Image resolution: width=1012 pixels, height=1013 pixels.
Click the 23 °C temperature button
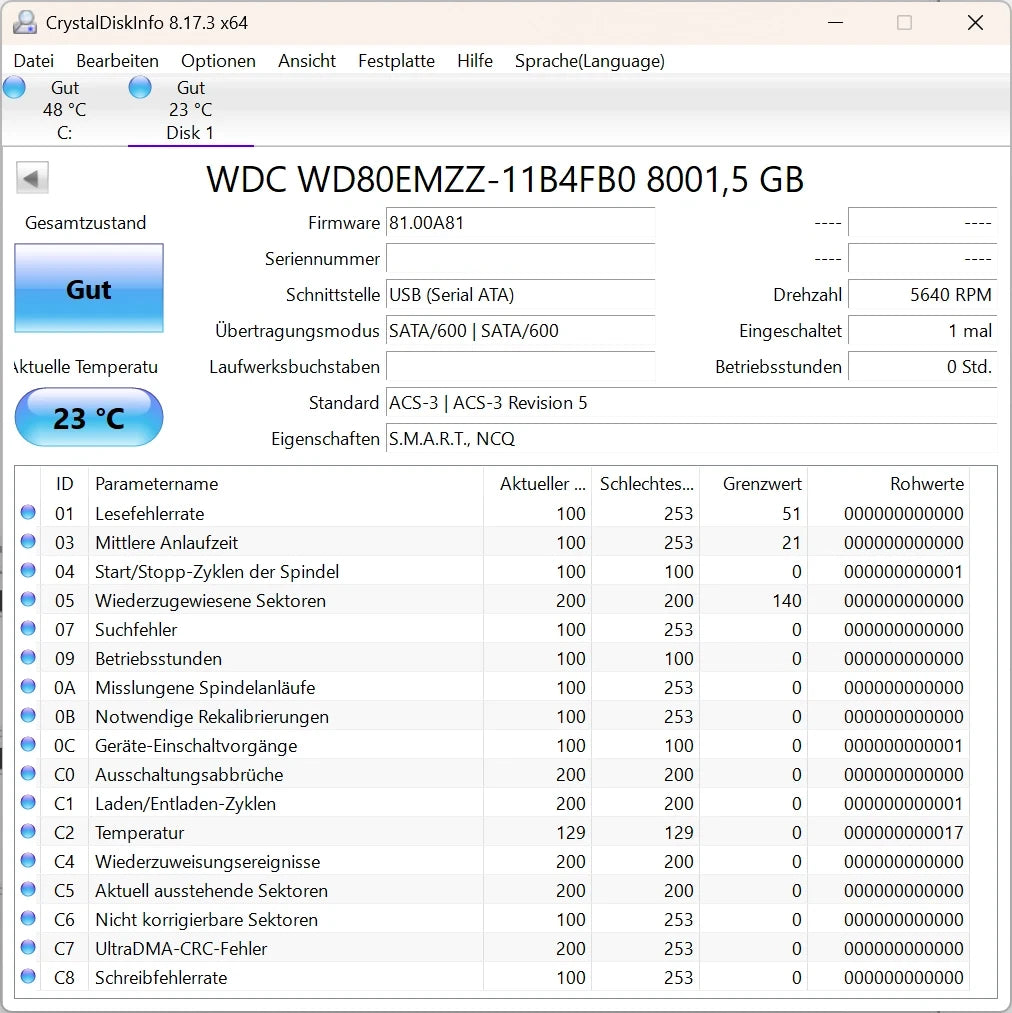pos(89,417)
